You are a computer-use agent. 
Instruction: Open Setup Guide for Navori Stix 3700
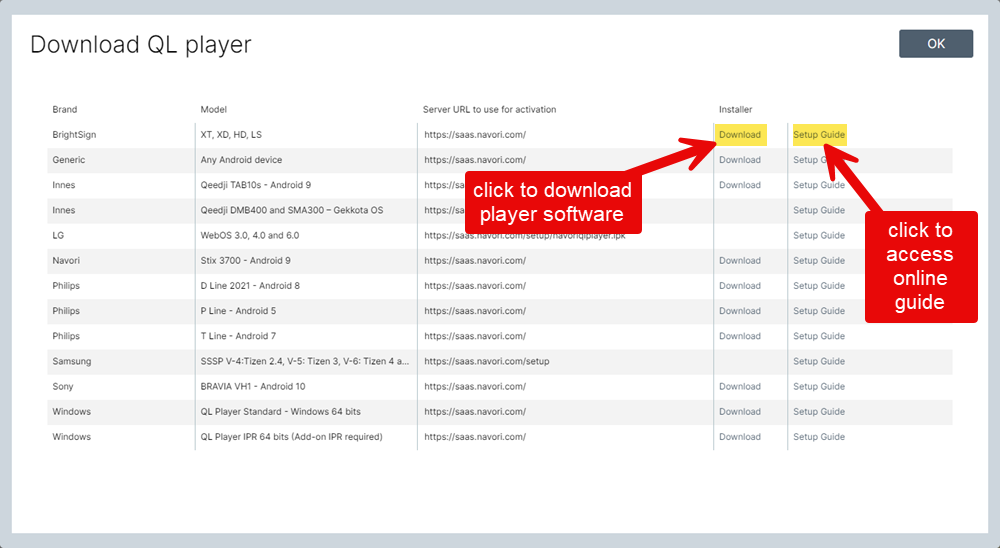[x=819, y=260]
